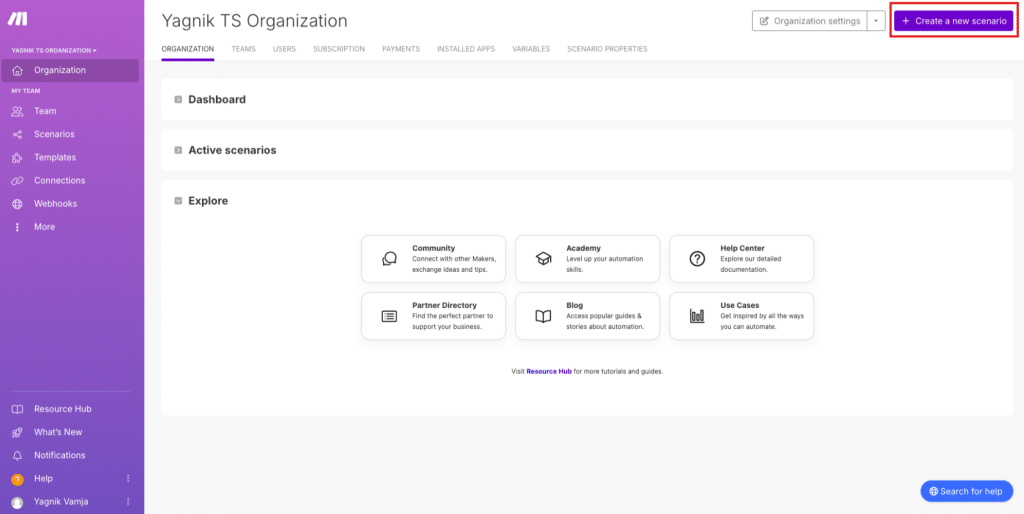Switch to the Users tab
1024x514 pixels.
[284, 49]
